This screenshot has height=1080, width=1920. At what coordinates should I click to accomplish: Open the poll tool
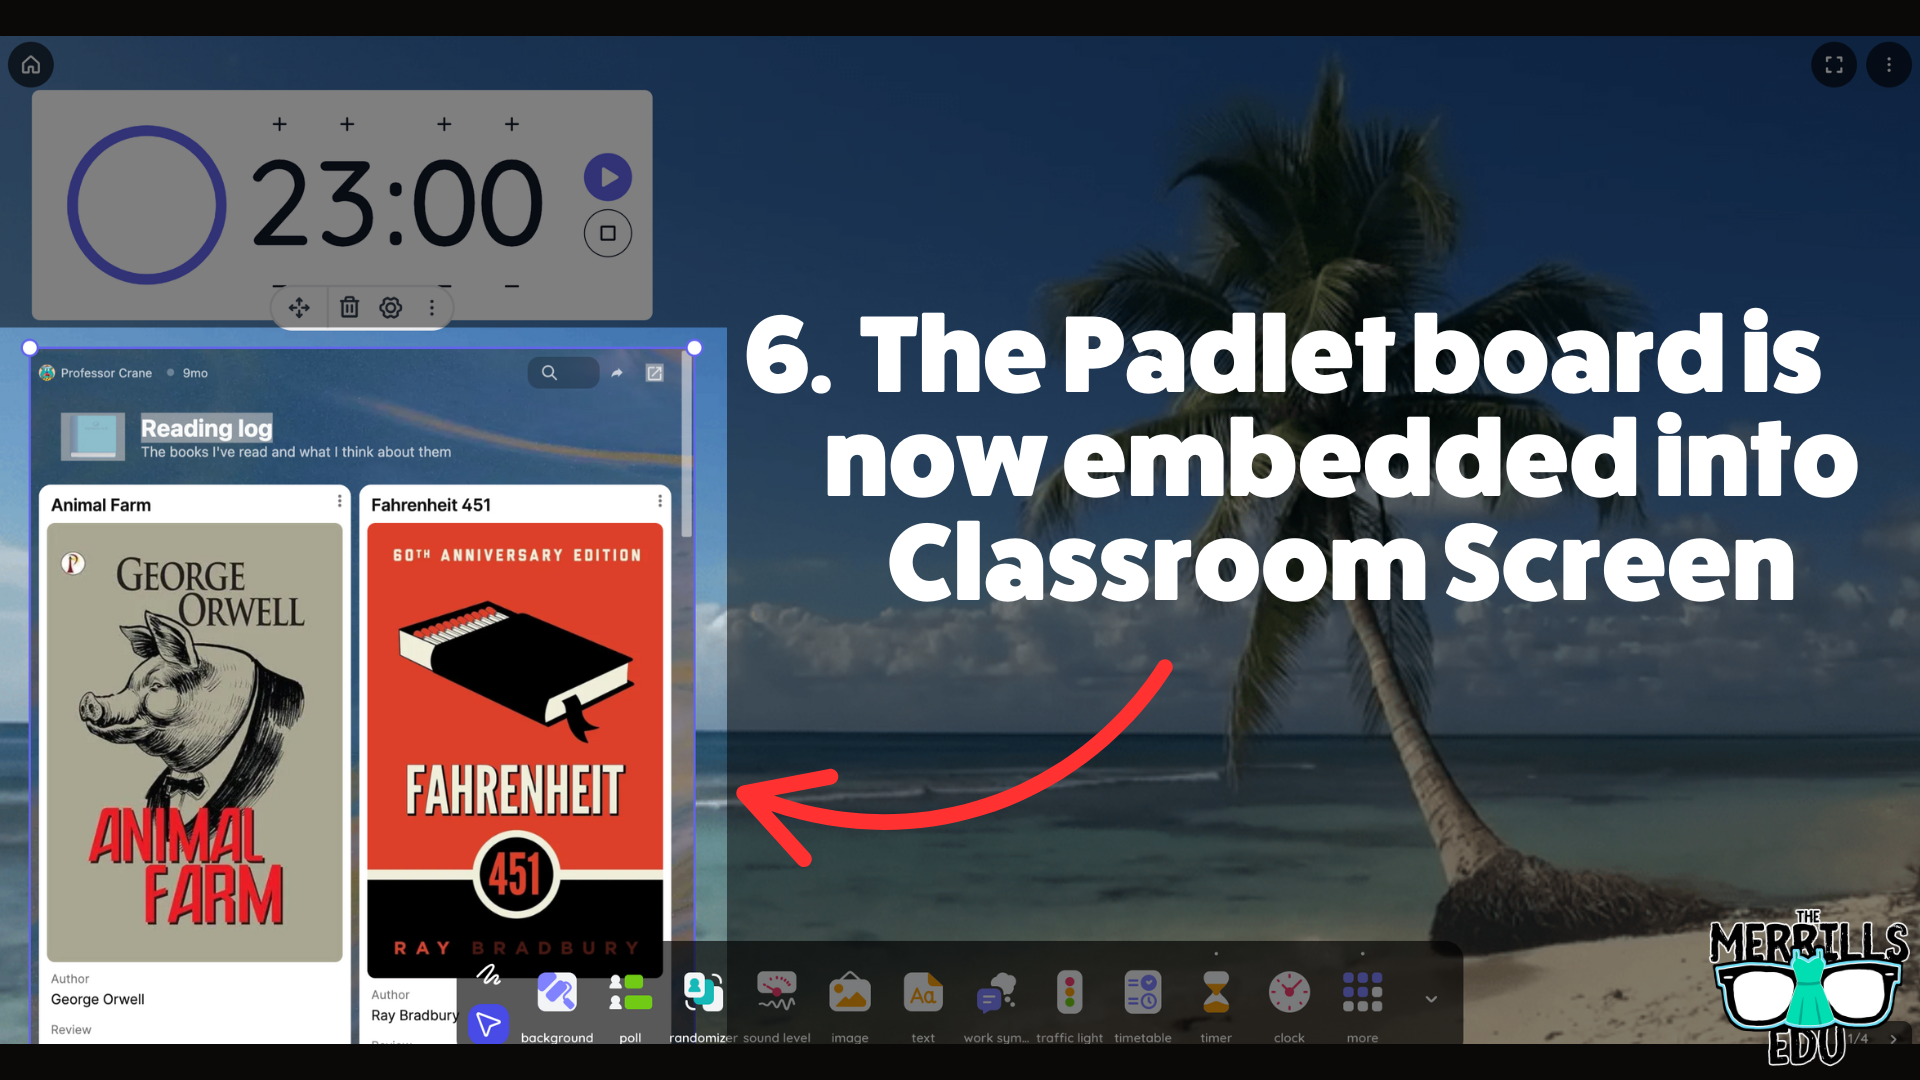tap(630, 996)
